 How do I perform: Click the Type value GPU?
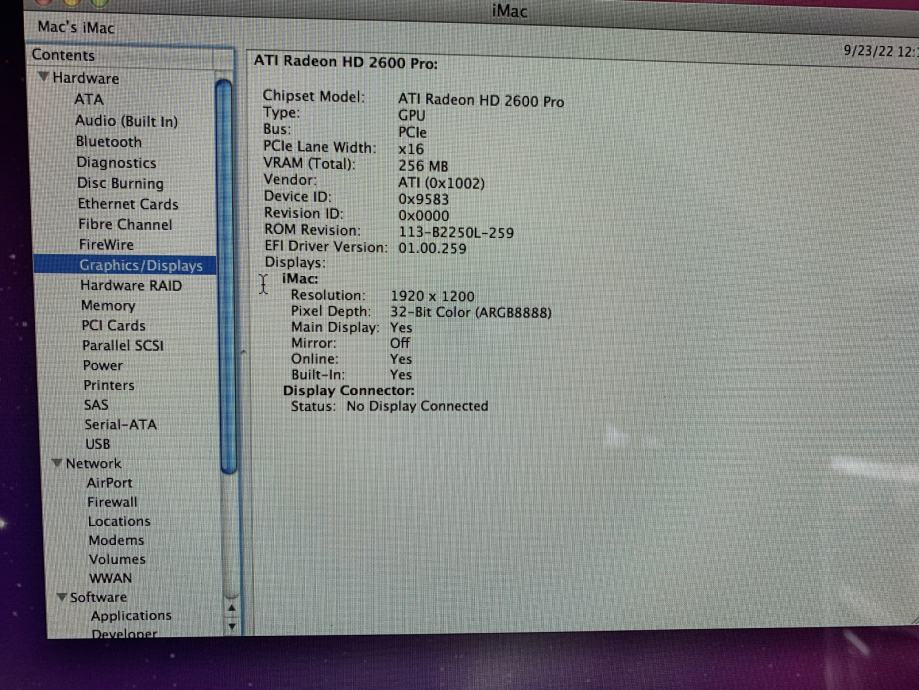(412, 115)
